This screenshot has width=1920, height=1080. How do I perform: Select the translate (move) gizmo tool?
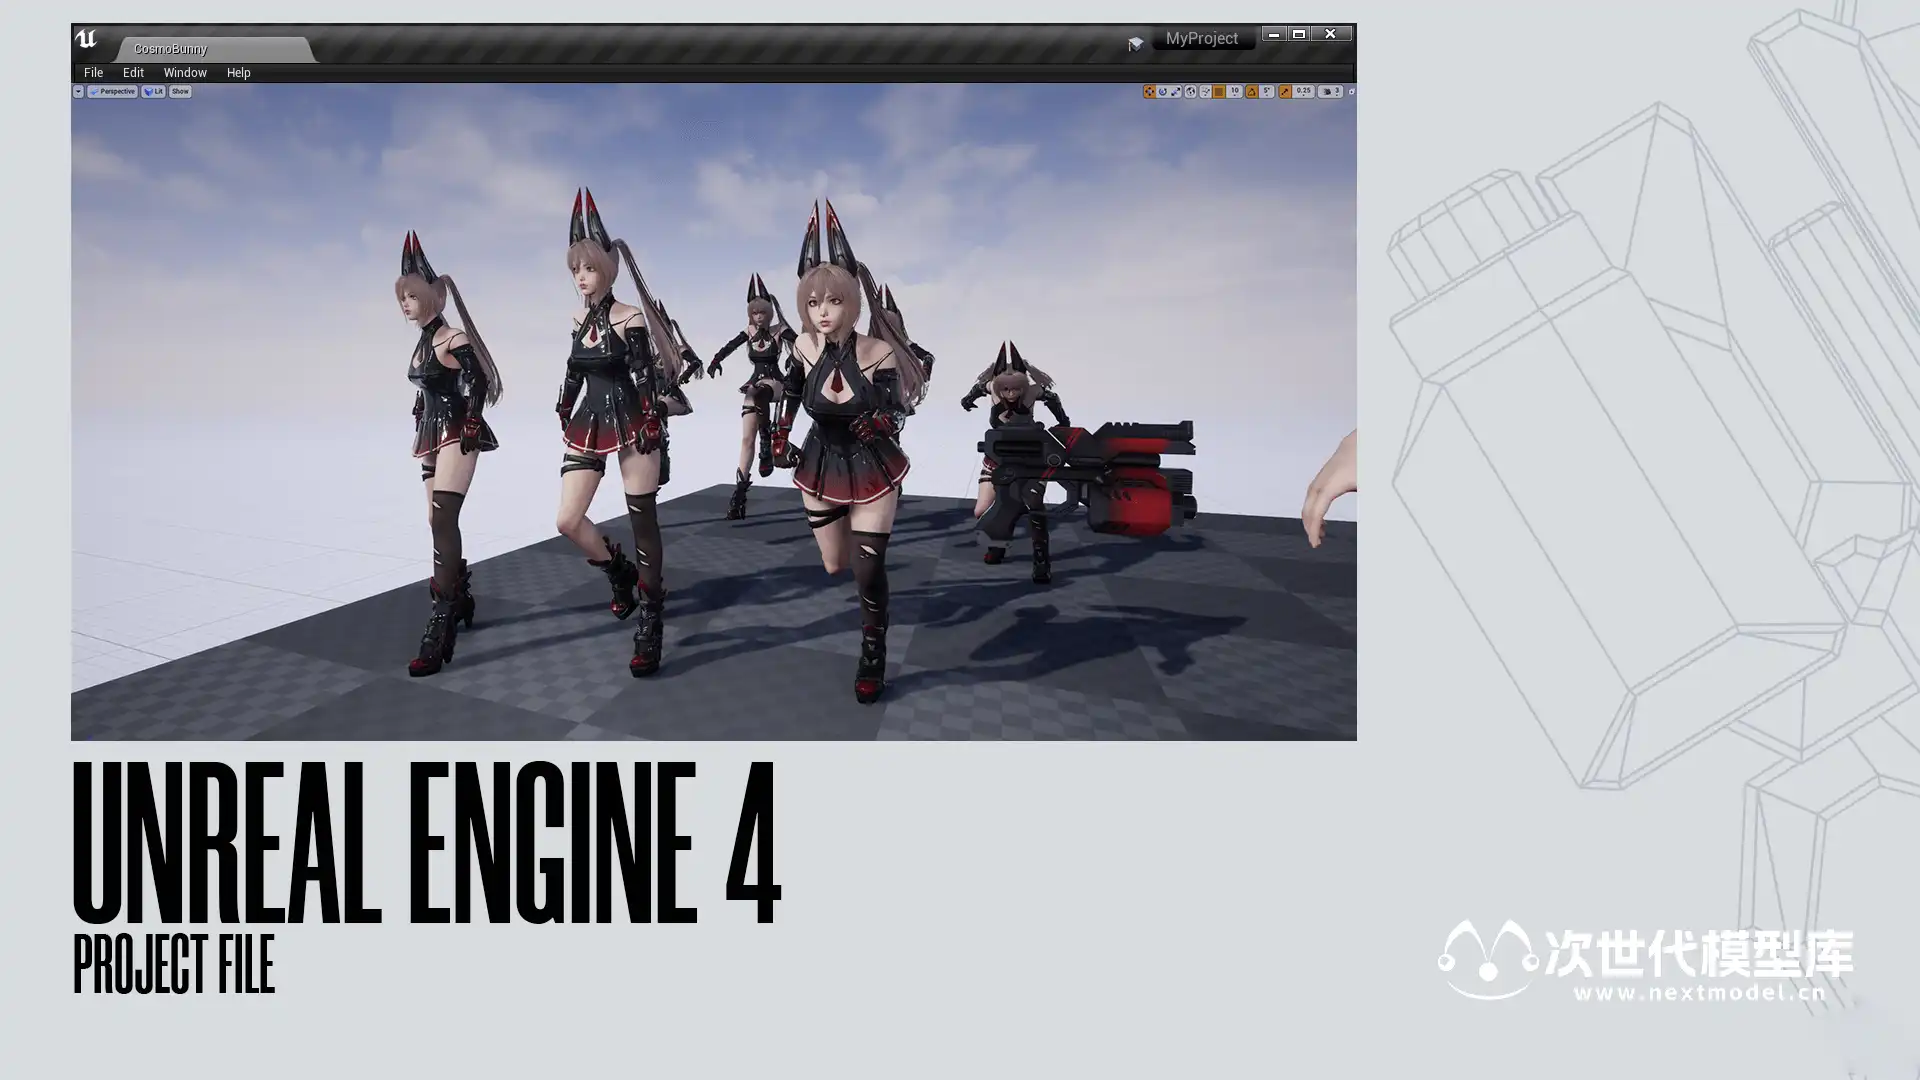tap(1149, 91)
